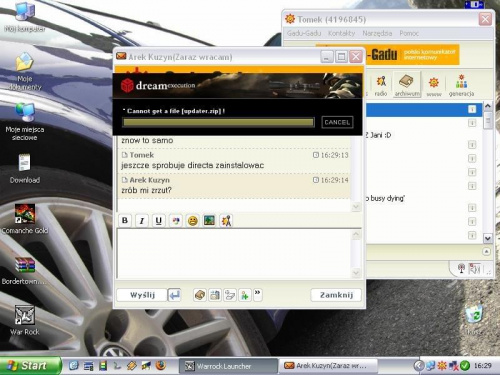Click info icon on highlighted contact row

pyautogui.click(x=472, y=109)
